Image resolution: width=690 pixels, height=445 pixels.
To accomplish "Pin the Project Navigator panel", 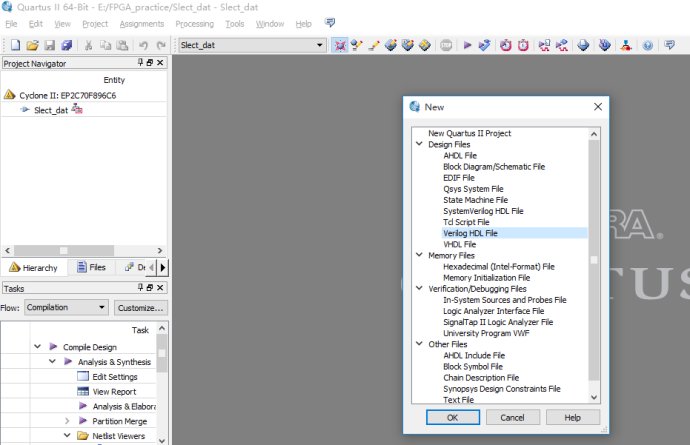I will coord(140,63).
